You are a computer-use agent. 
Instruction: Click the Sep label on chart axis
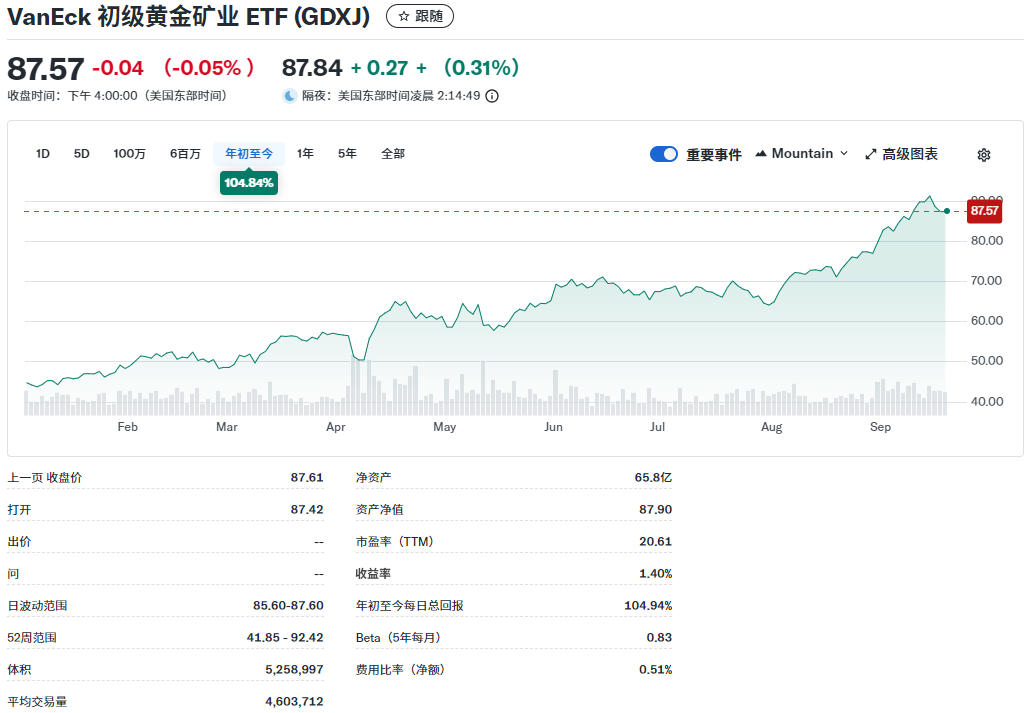[x=880, y=427]
